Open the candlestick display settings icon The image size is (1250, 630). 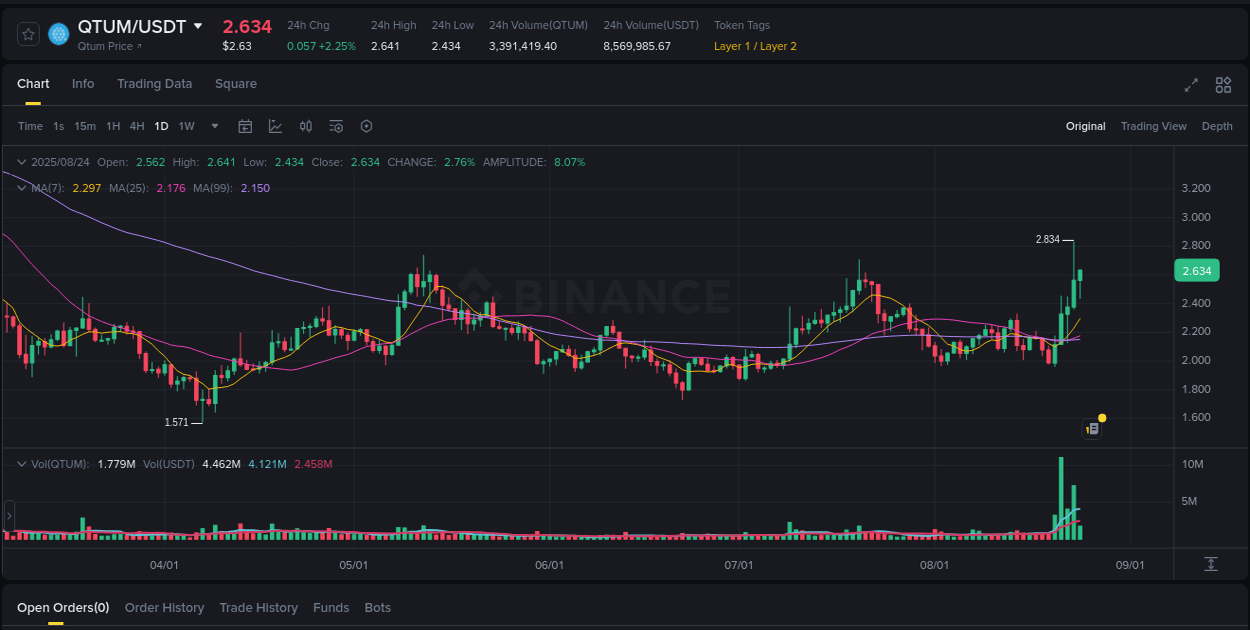pos(306,126)
